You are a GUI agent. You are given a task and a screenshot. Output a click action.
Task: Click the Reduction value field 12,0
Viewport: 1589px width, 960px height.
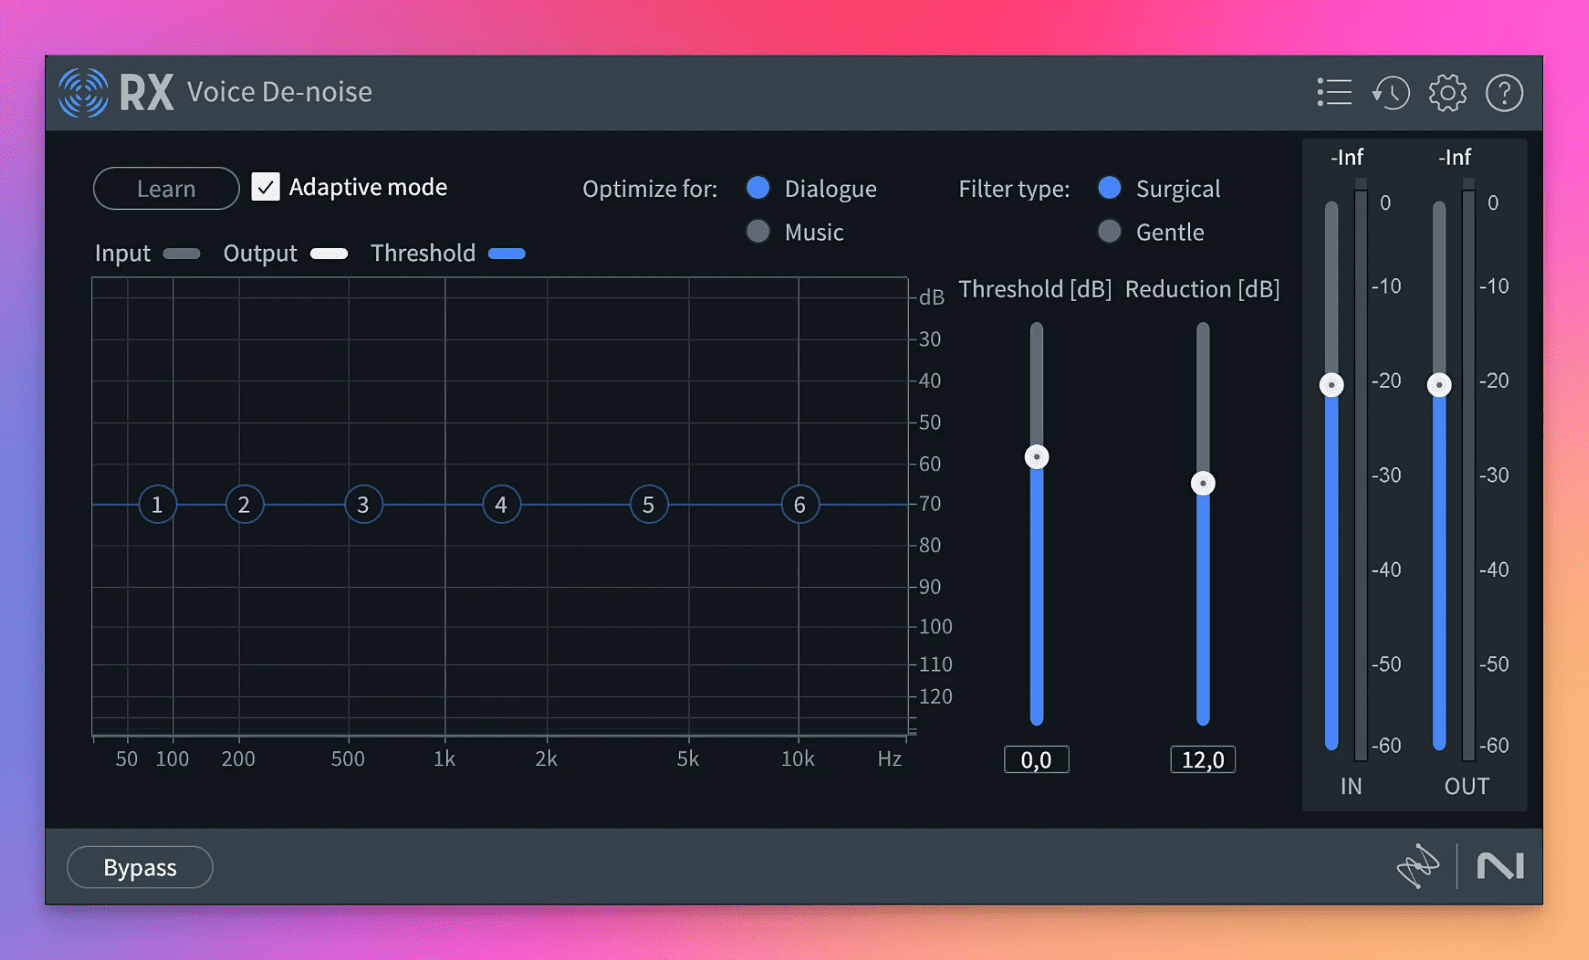click(x=1203, y=760)
